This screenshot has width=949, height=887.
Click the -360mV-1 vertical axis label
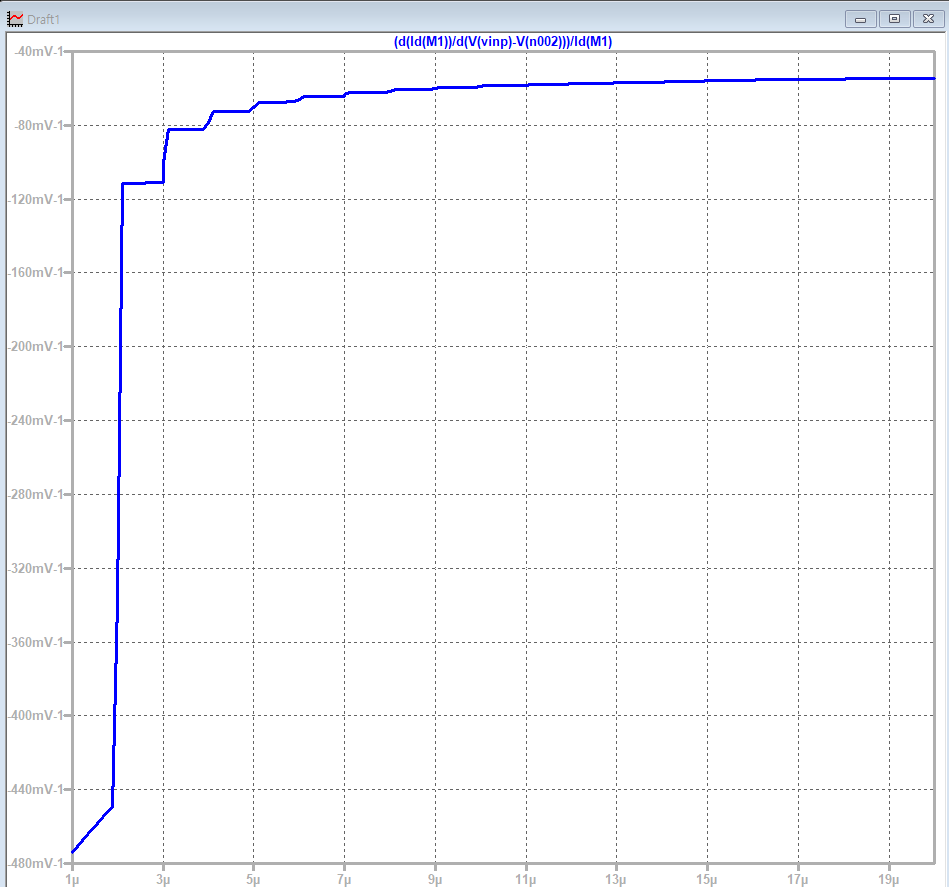click(35, 642)
